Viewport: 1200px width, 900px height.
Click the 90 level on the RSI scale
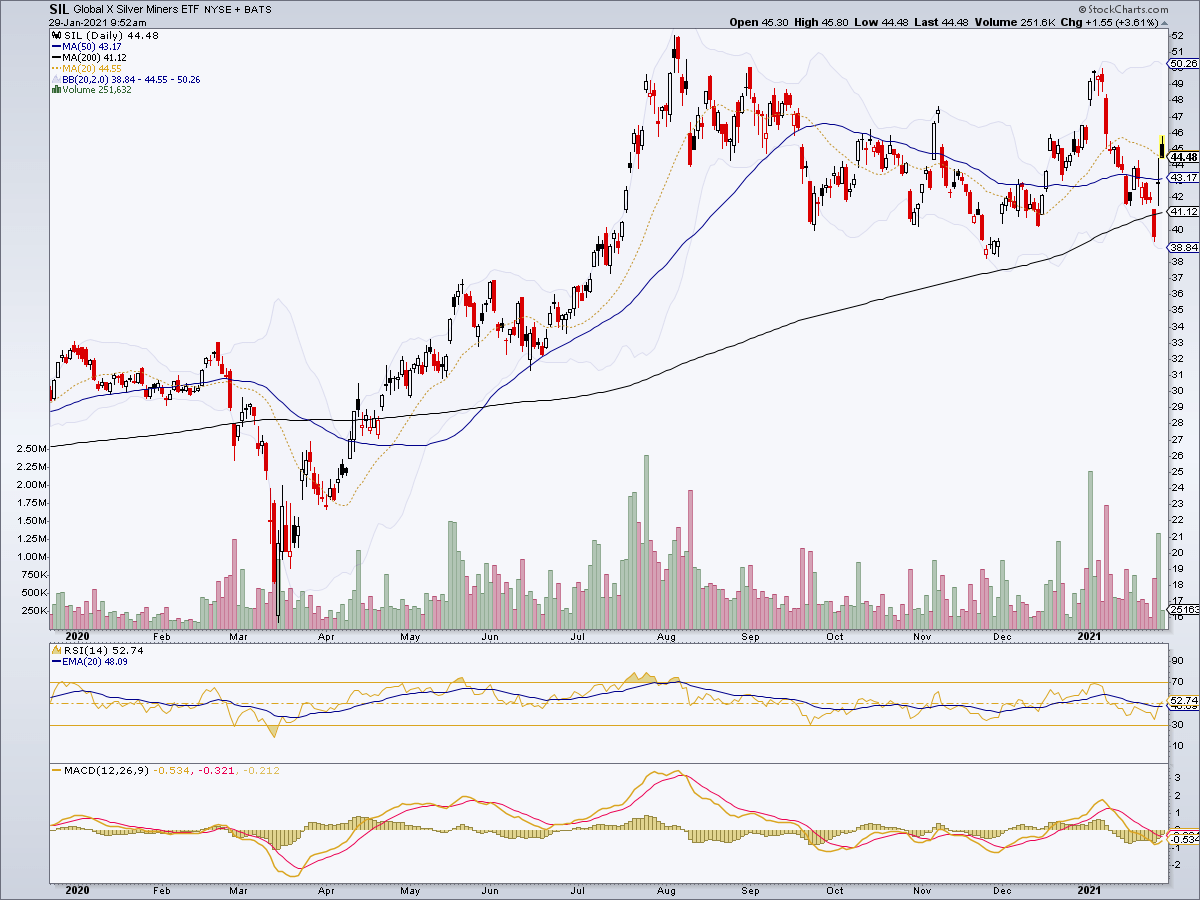click(1177, 661)
